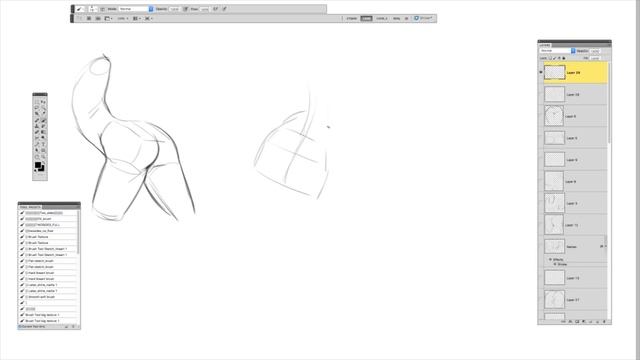Show more workspaces with double arrow
The height and width of the screenshot is (360, 640).
[x=407, y=18]
